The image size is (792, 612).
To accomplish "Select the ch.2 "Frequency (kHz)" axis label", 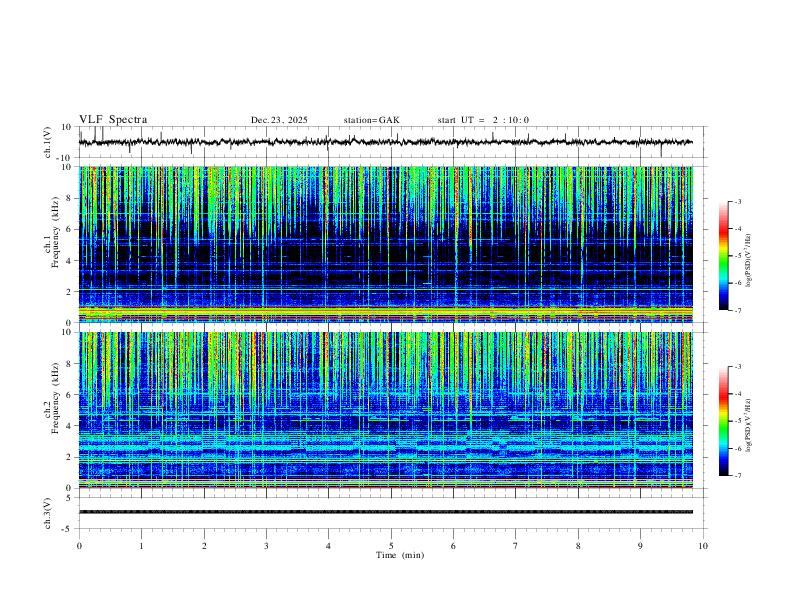I will coord(56,398).
